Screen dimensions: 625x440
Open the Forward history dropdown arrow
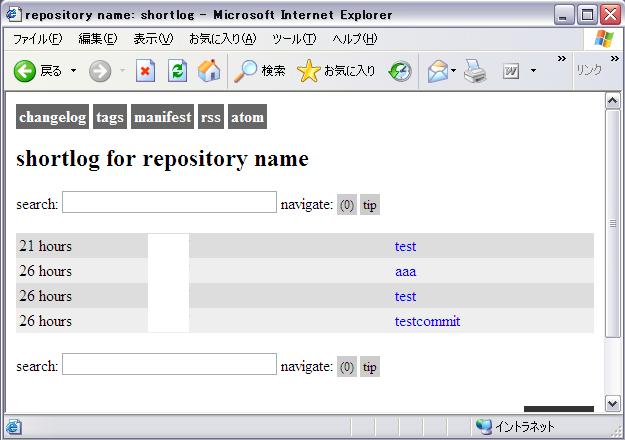pyautogui.click(x=123, y=71)
